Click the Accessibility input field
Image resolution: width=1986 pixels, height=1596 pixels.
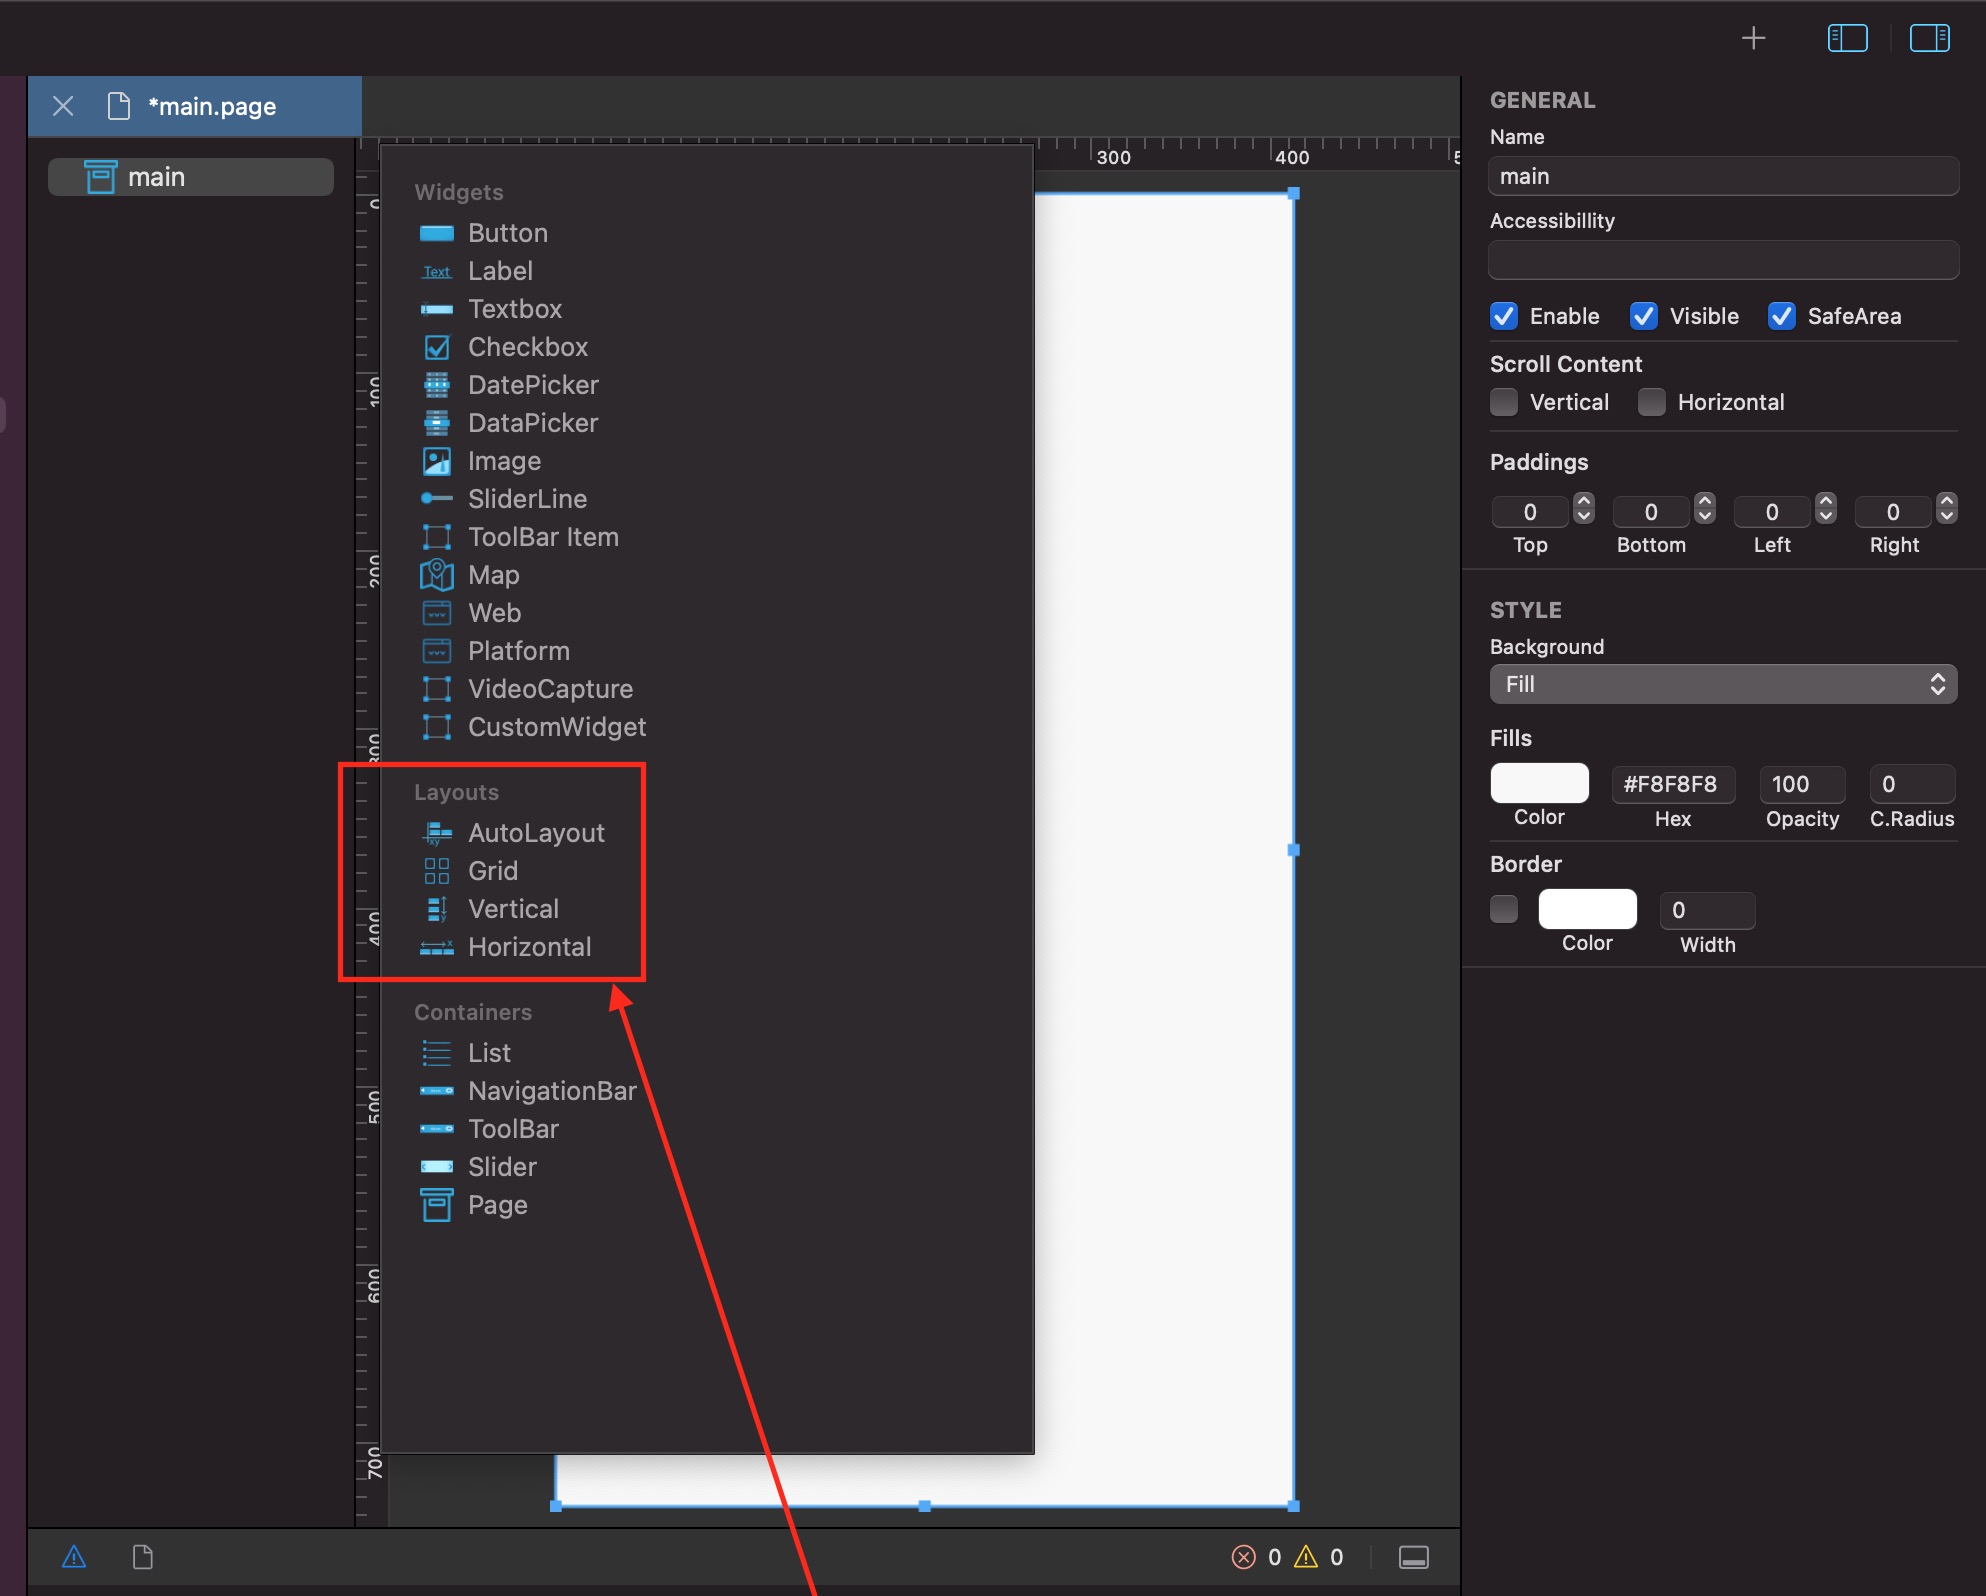click(x=1723, y=260)
